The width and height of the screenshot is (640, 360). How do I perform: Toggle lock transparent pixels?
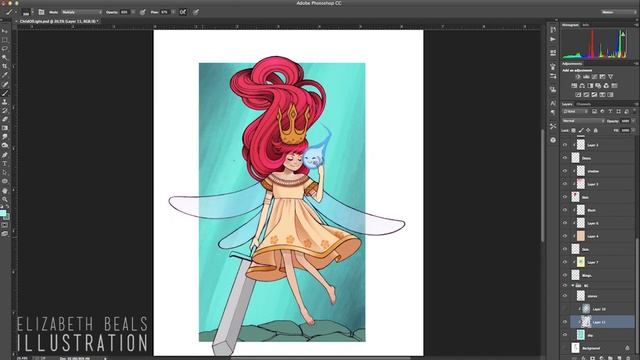coord(573,130)
